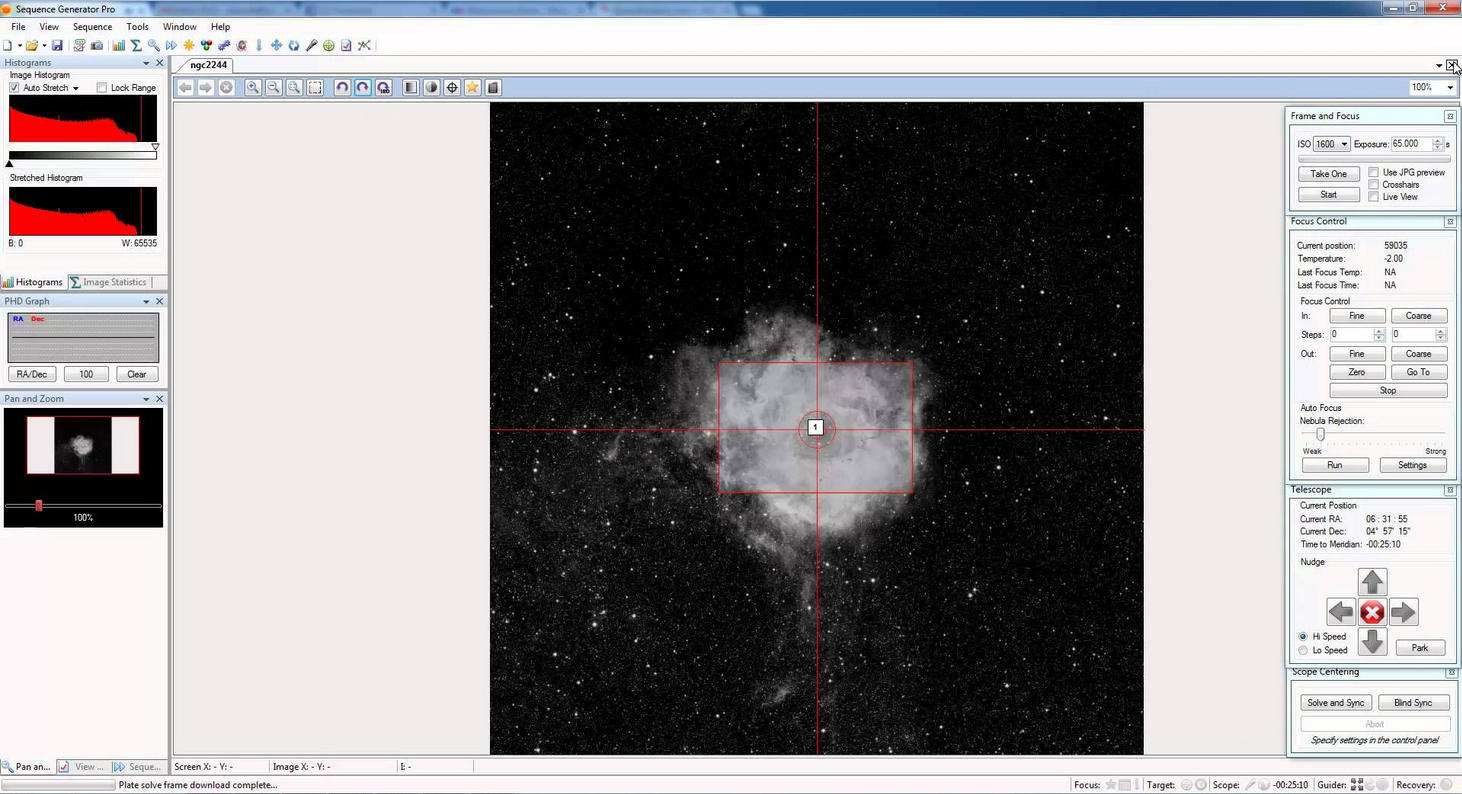The image size is (1462, 794).
Task: Open the PHD Graph panel options arrow
Action: coord(146,301)
